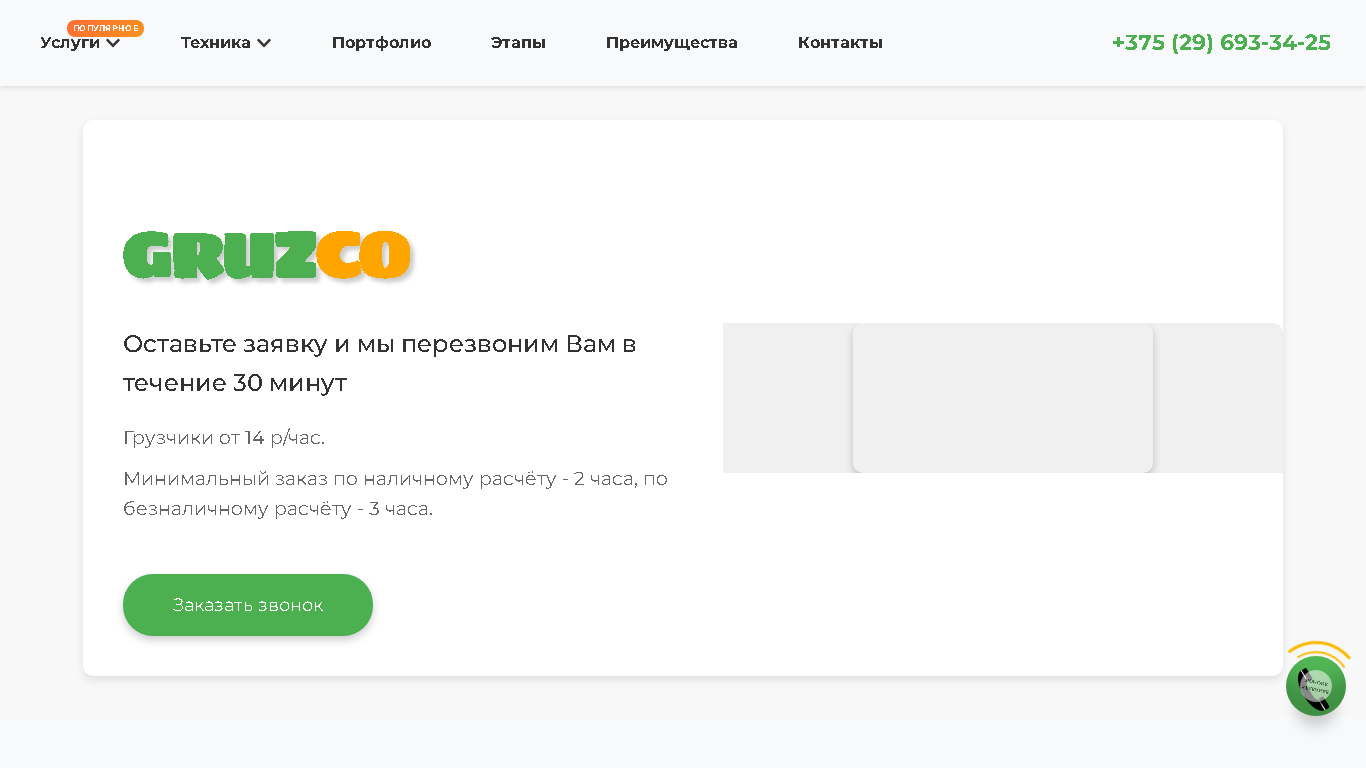Click the gray slide area right of the card
The width and height of the screenshot is (1366, 768).
pos(1218,398)
